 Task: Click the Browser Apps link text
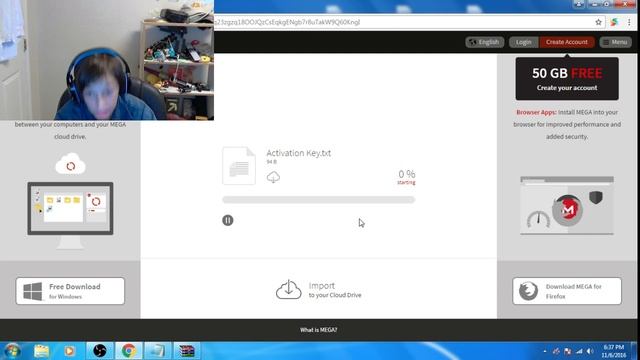[x=536, y=112]
